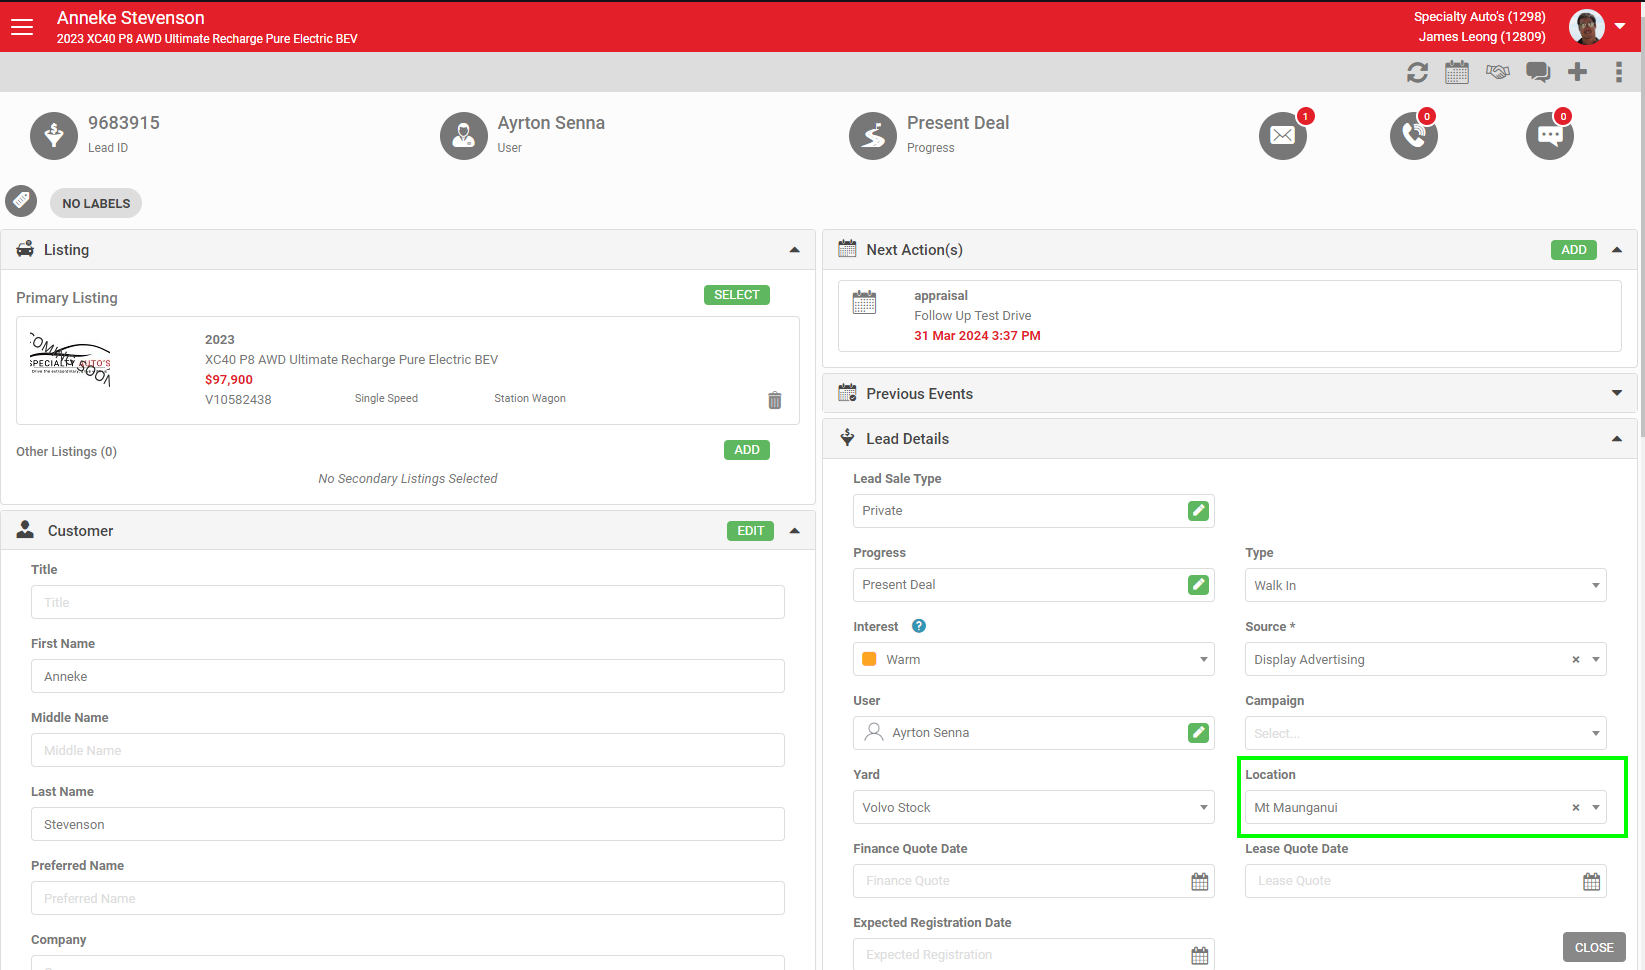
Task: Collapse the Listing panel
Action: pos(795,250)
